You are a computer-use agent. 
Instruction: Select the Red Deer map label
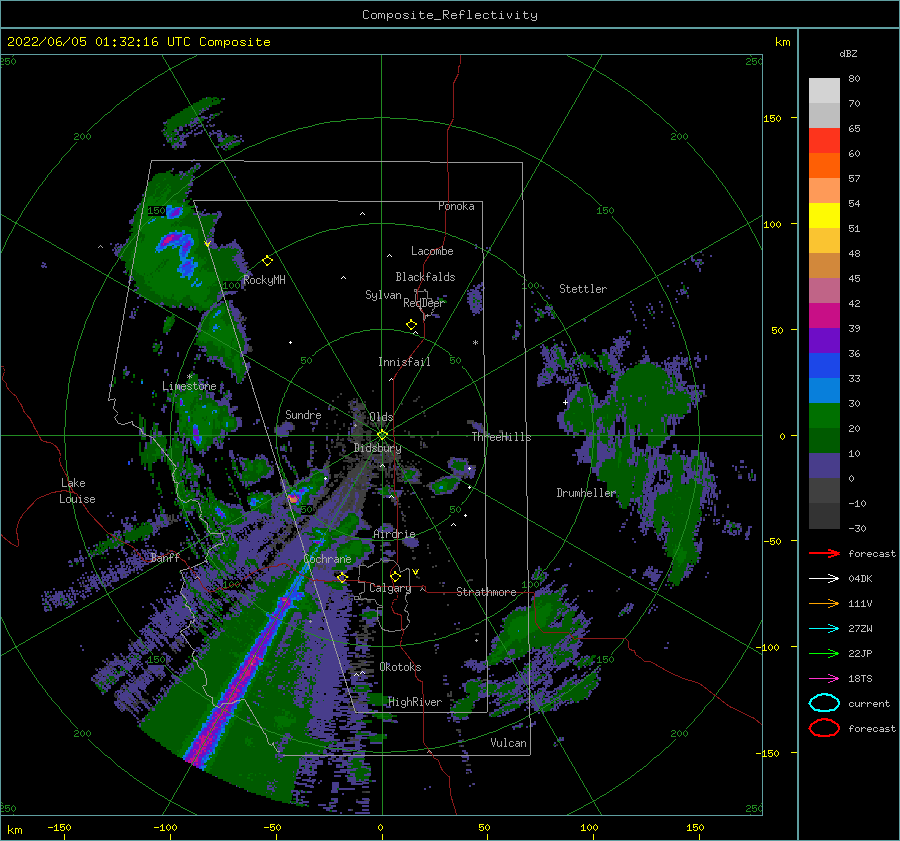(424, 303)
